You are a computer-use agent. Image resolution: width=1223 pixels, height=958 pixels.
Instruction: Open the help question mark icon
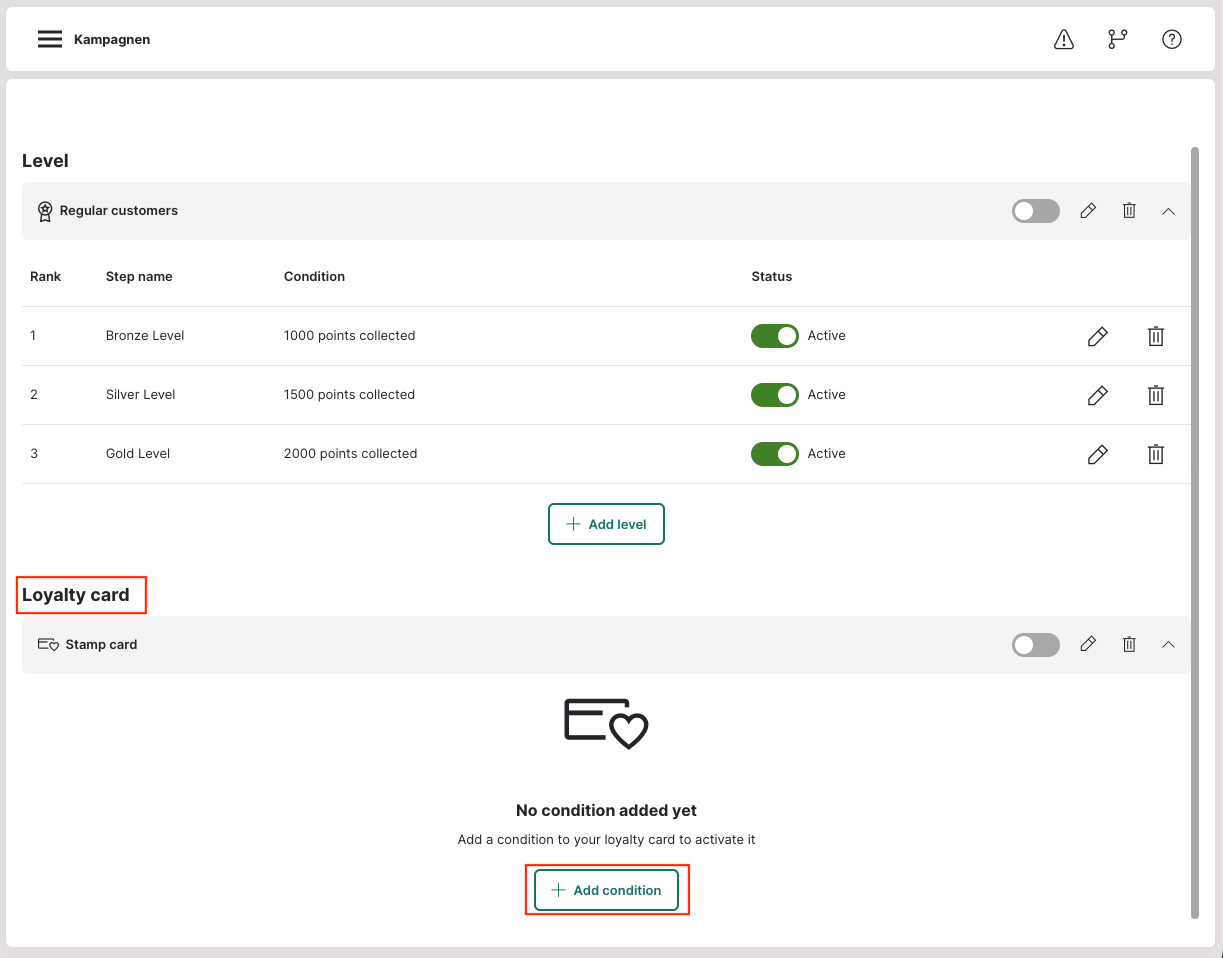point(1172,40)
